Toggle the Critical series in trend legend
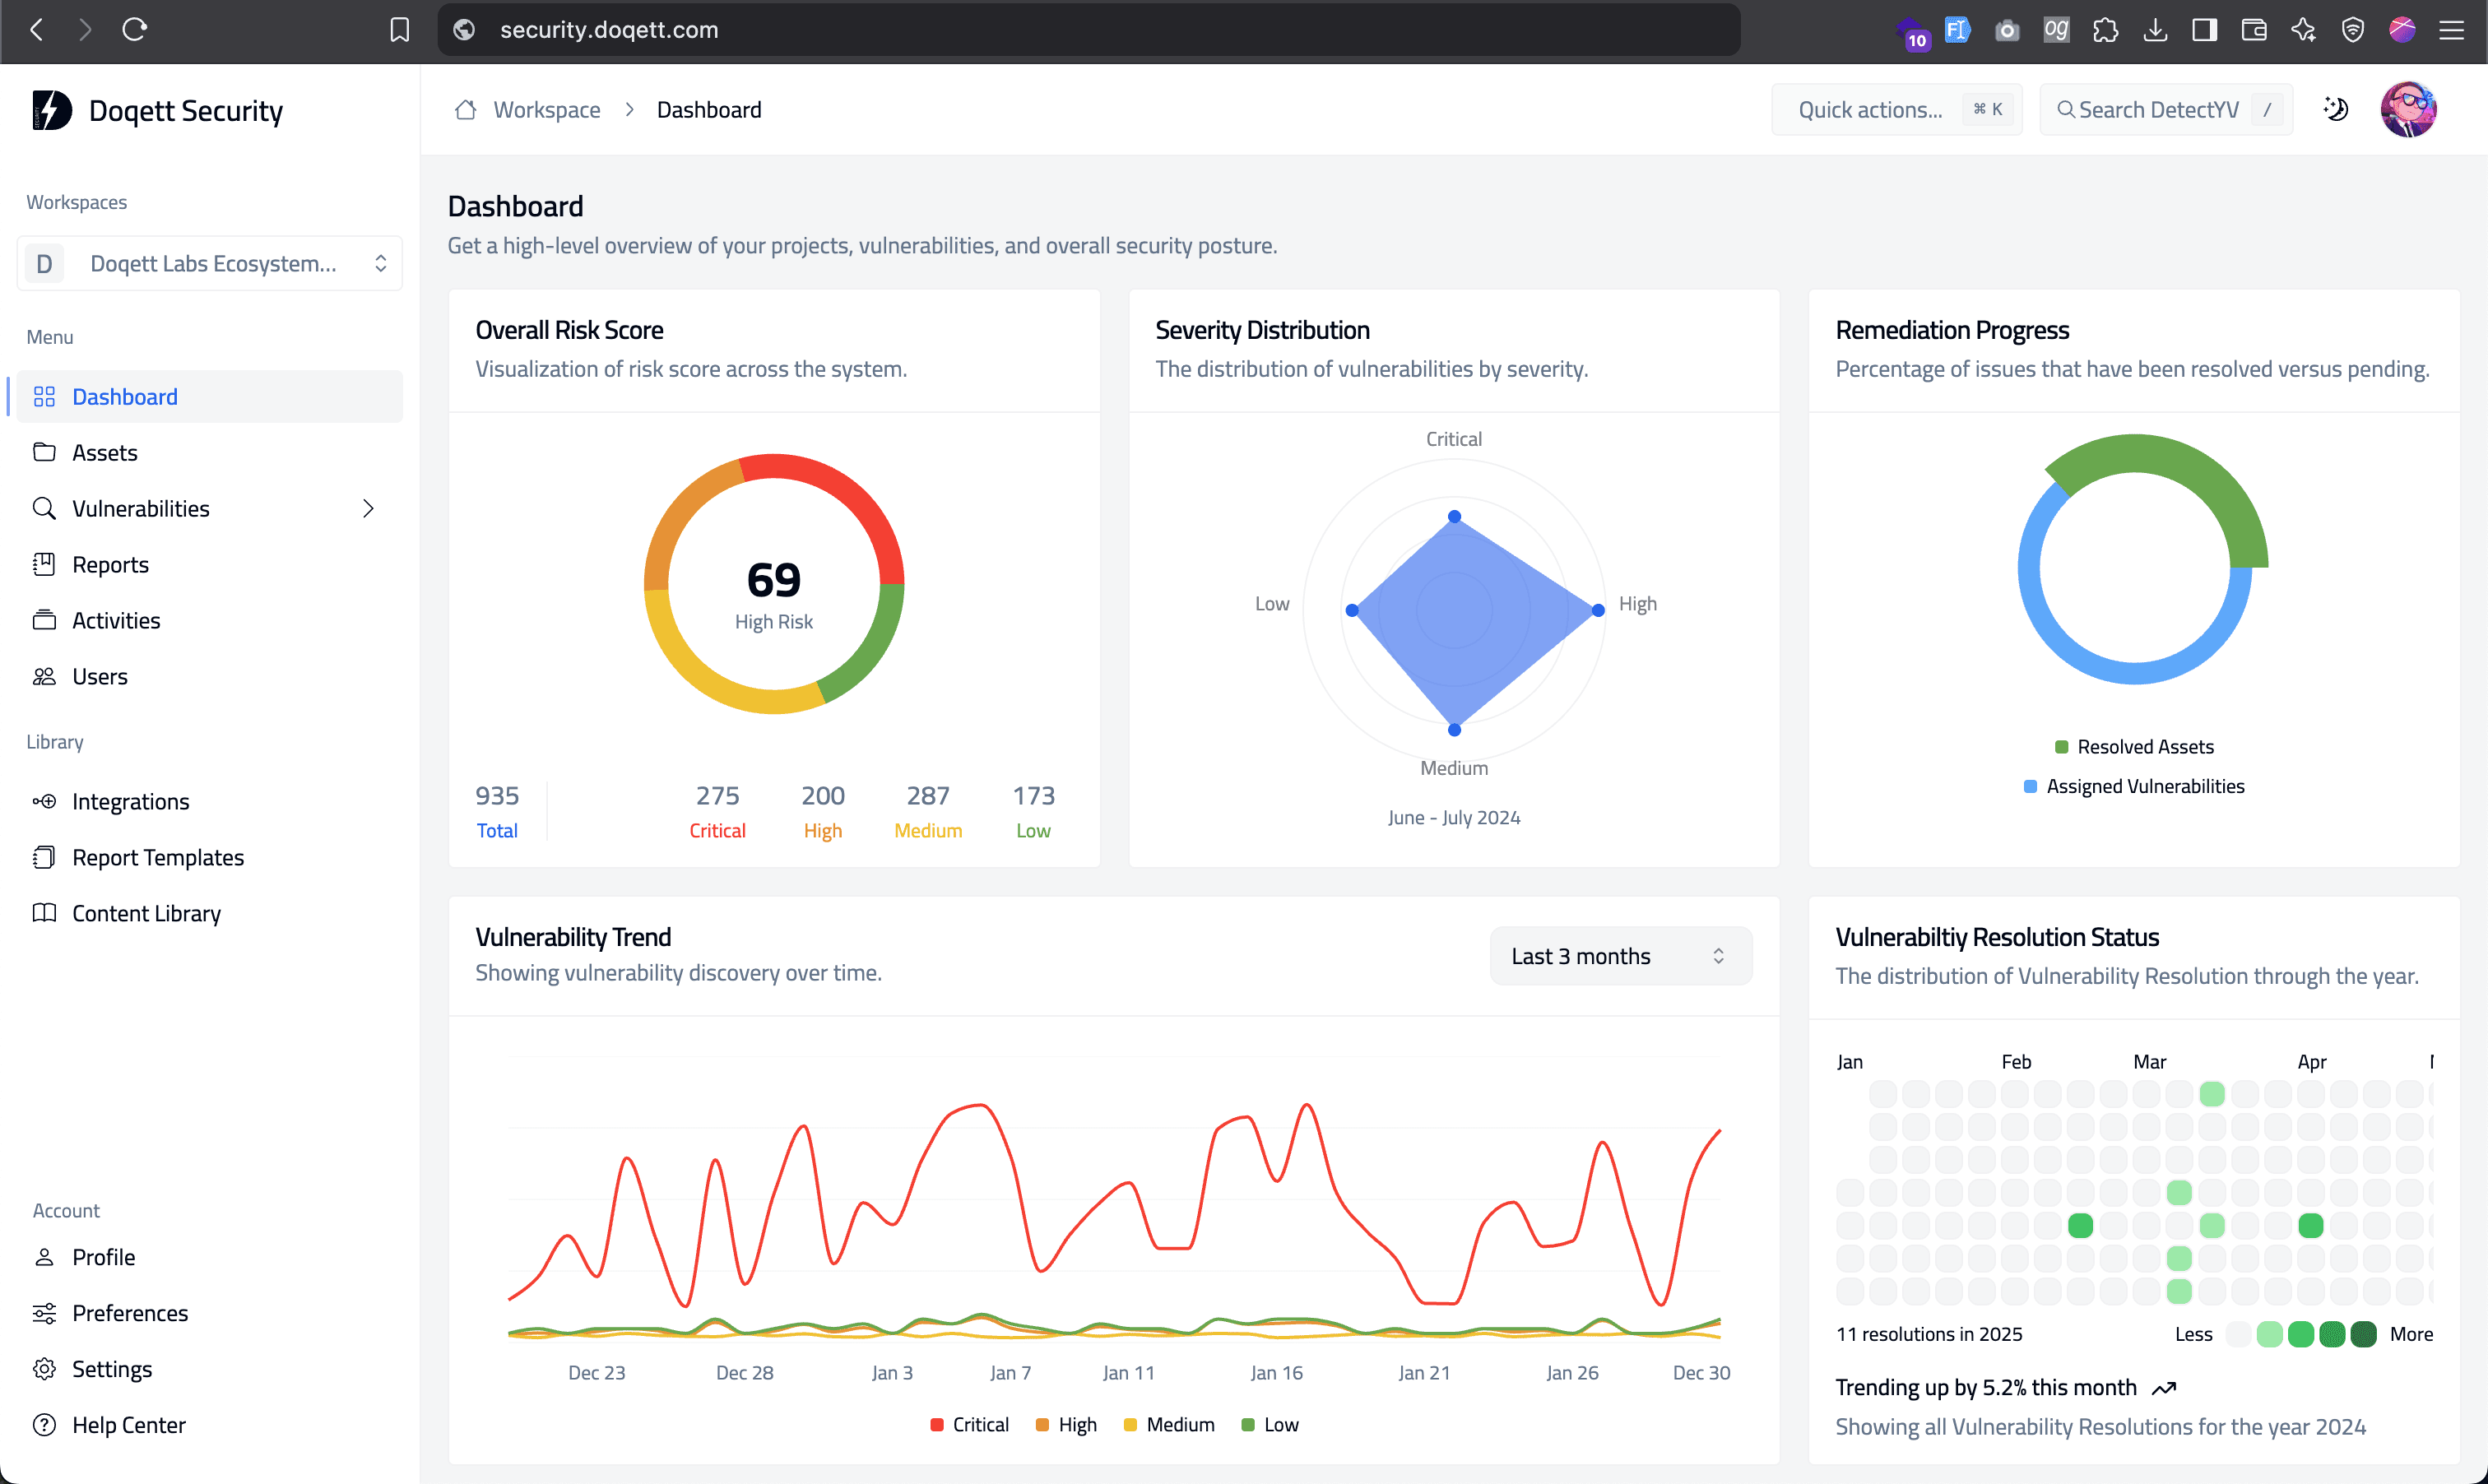This screenshot has width=2488, height=1484. [x=969, y=1424]
